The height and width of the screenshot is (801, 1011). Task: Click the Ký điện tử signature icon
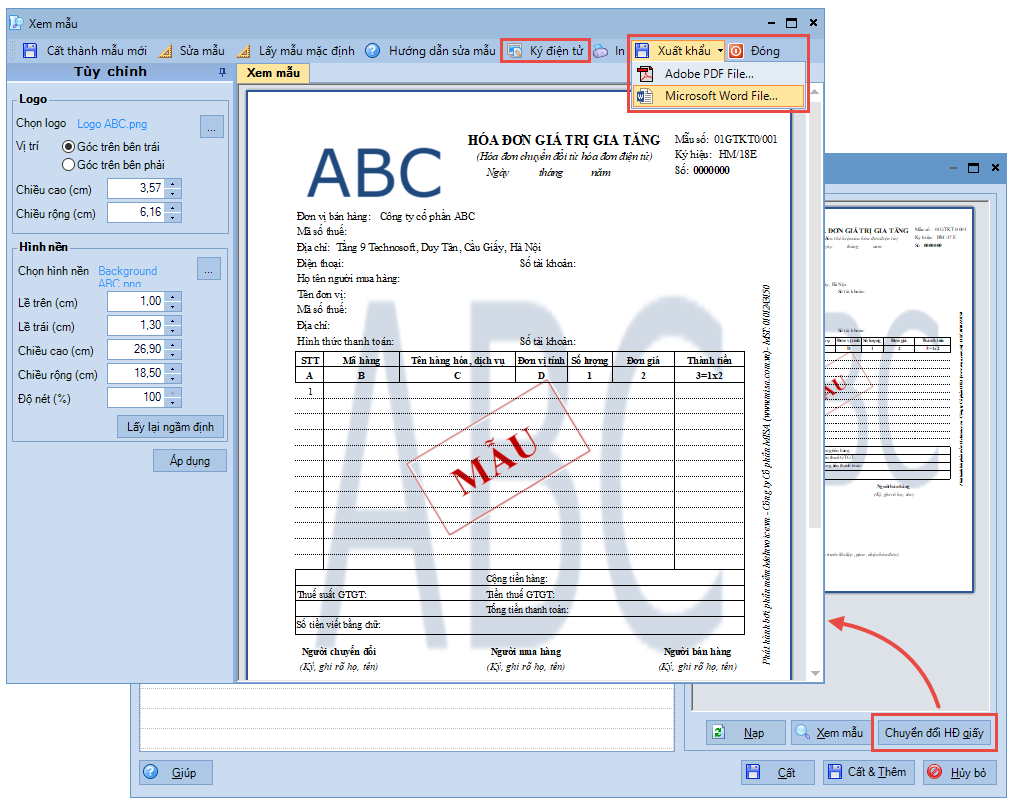tap(514, 50)
